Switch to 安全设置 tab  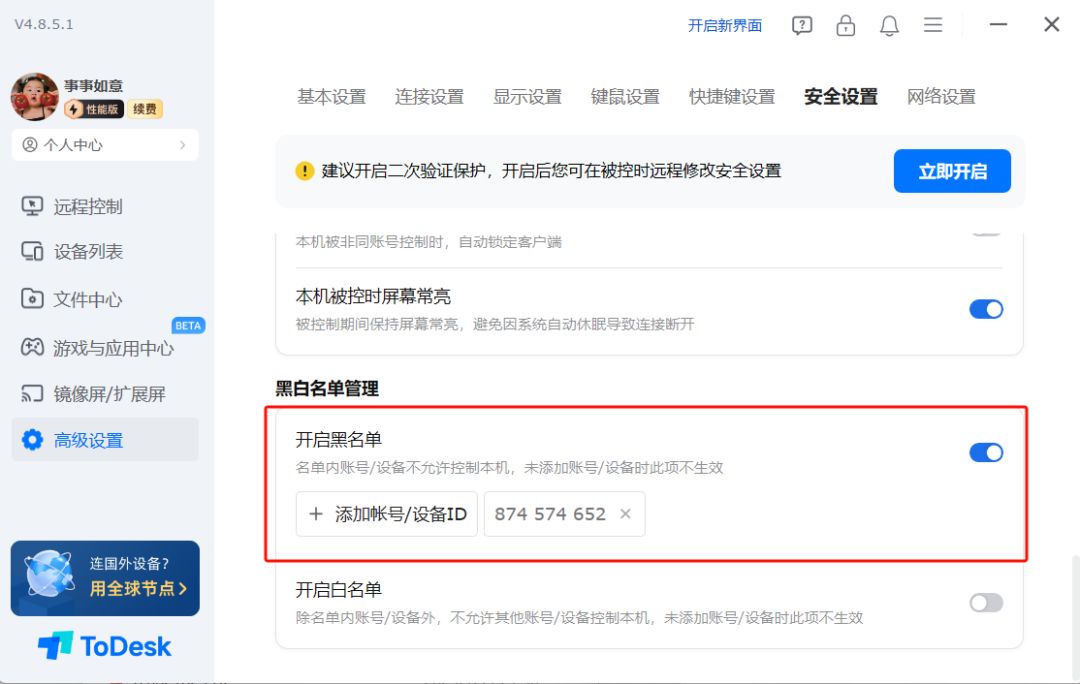coord(840,96)
